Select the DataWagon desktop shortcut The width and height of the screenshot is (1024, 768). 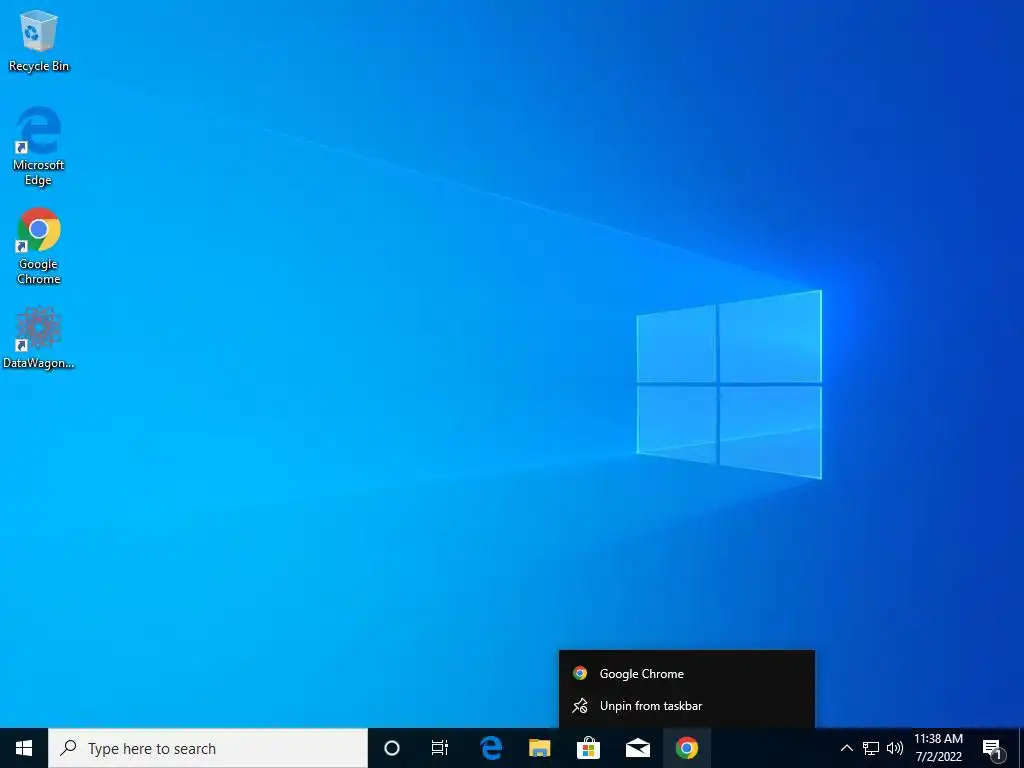point(39,338)
